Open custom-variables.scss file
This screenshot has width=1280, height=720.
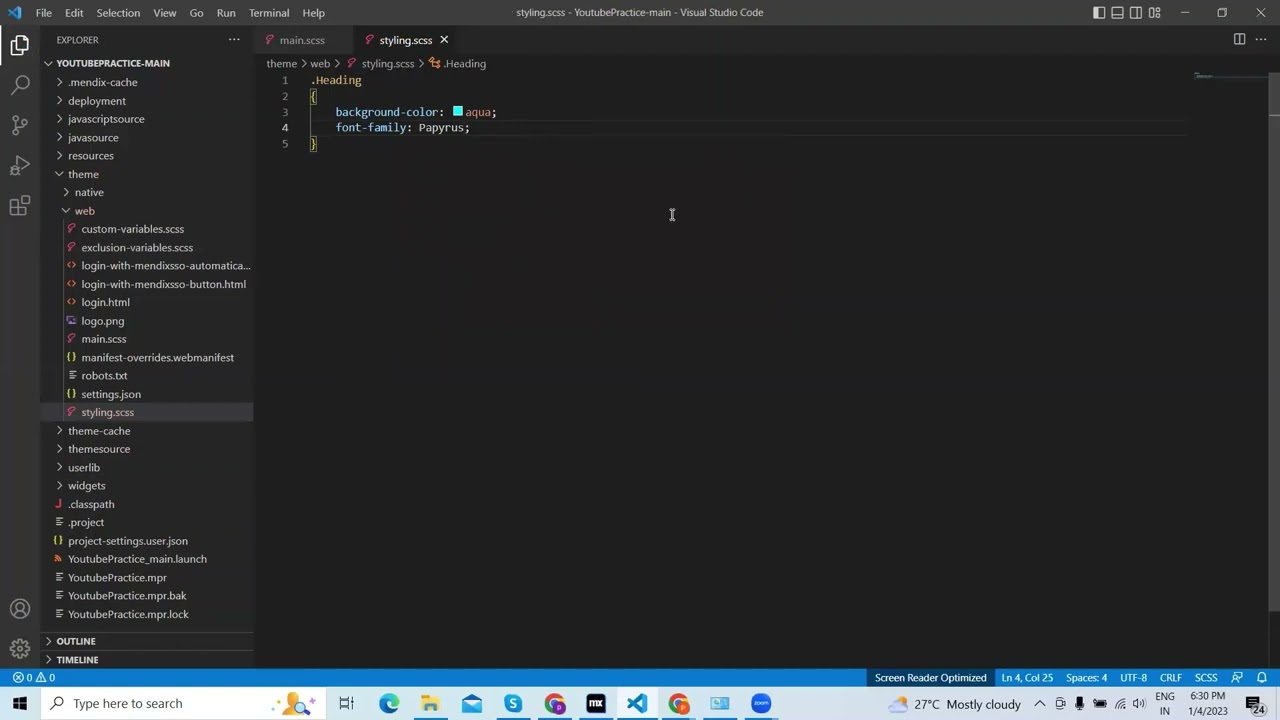point(132,229)
